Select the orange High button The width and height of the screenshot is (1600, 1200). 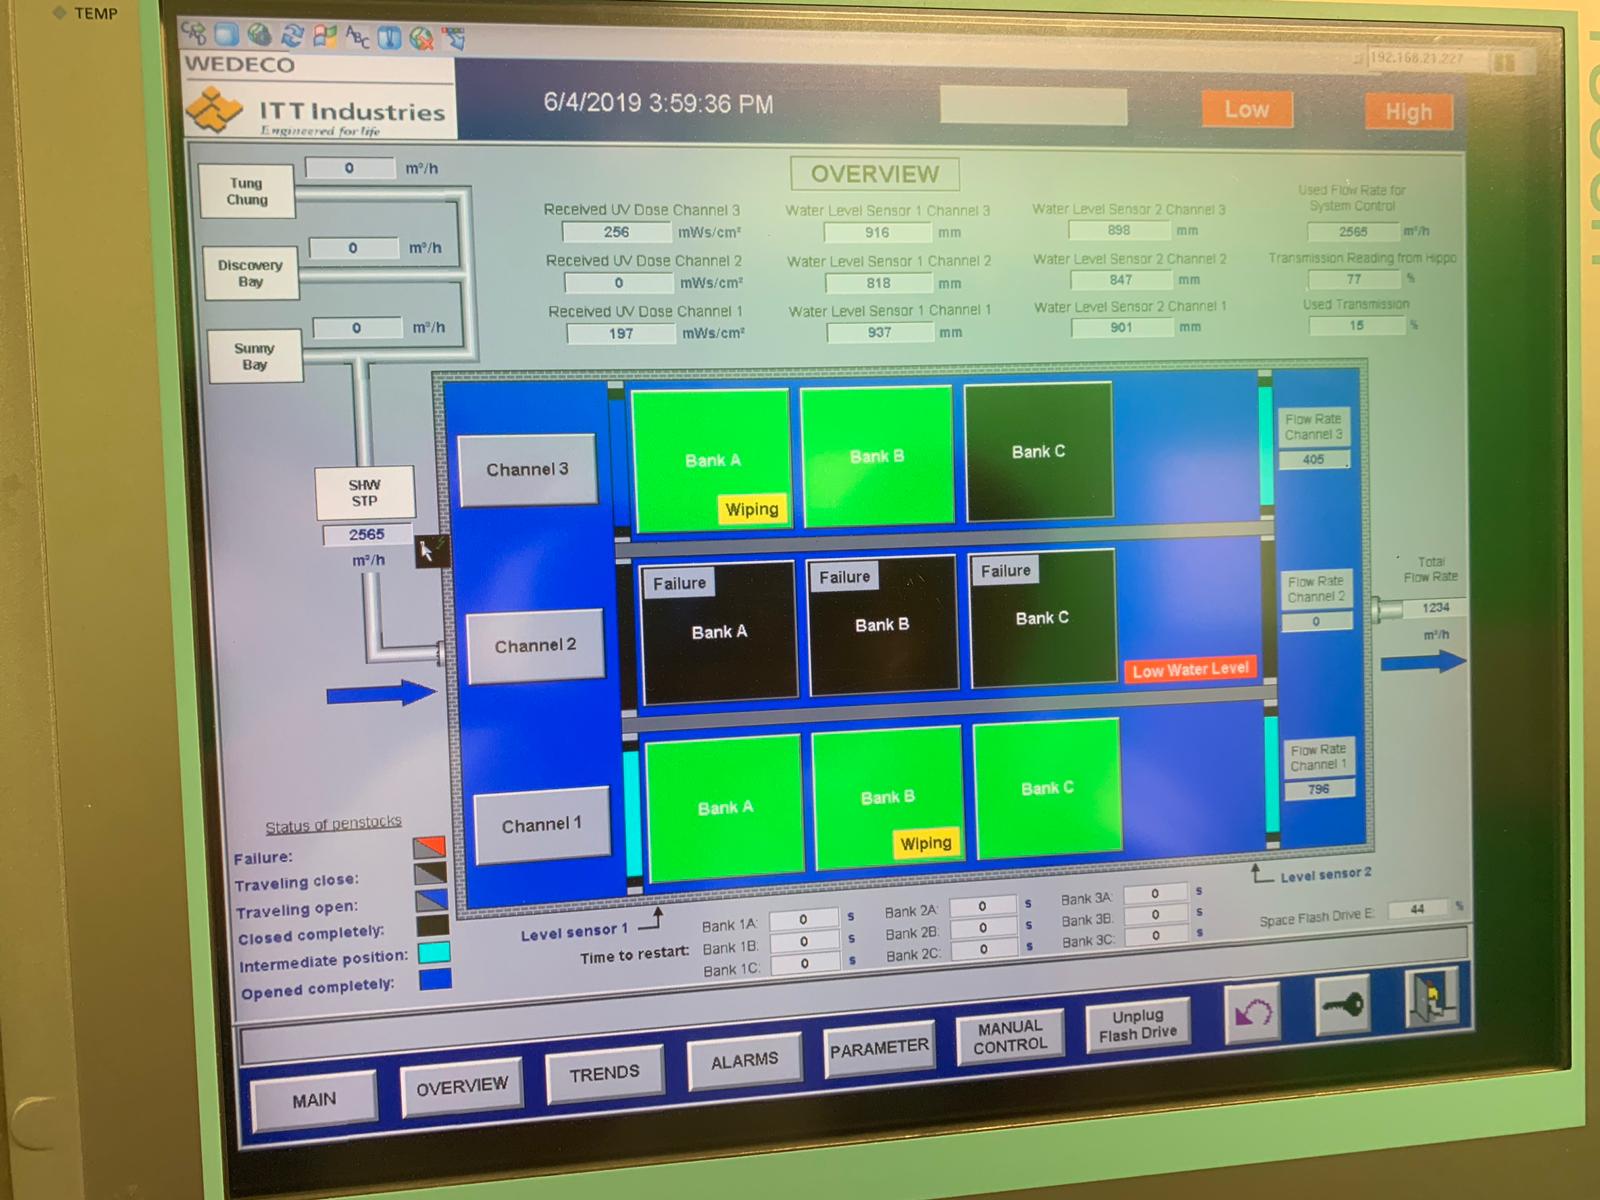1408,112
